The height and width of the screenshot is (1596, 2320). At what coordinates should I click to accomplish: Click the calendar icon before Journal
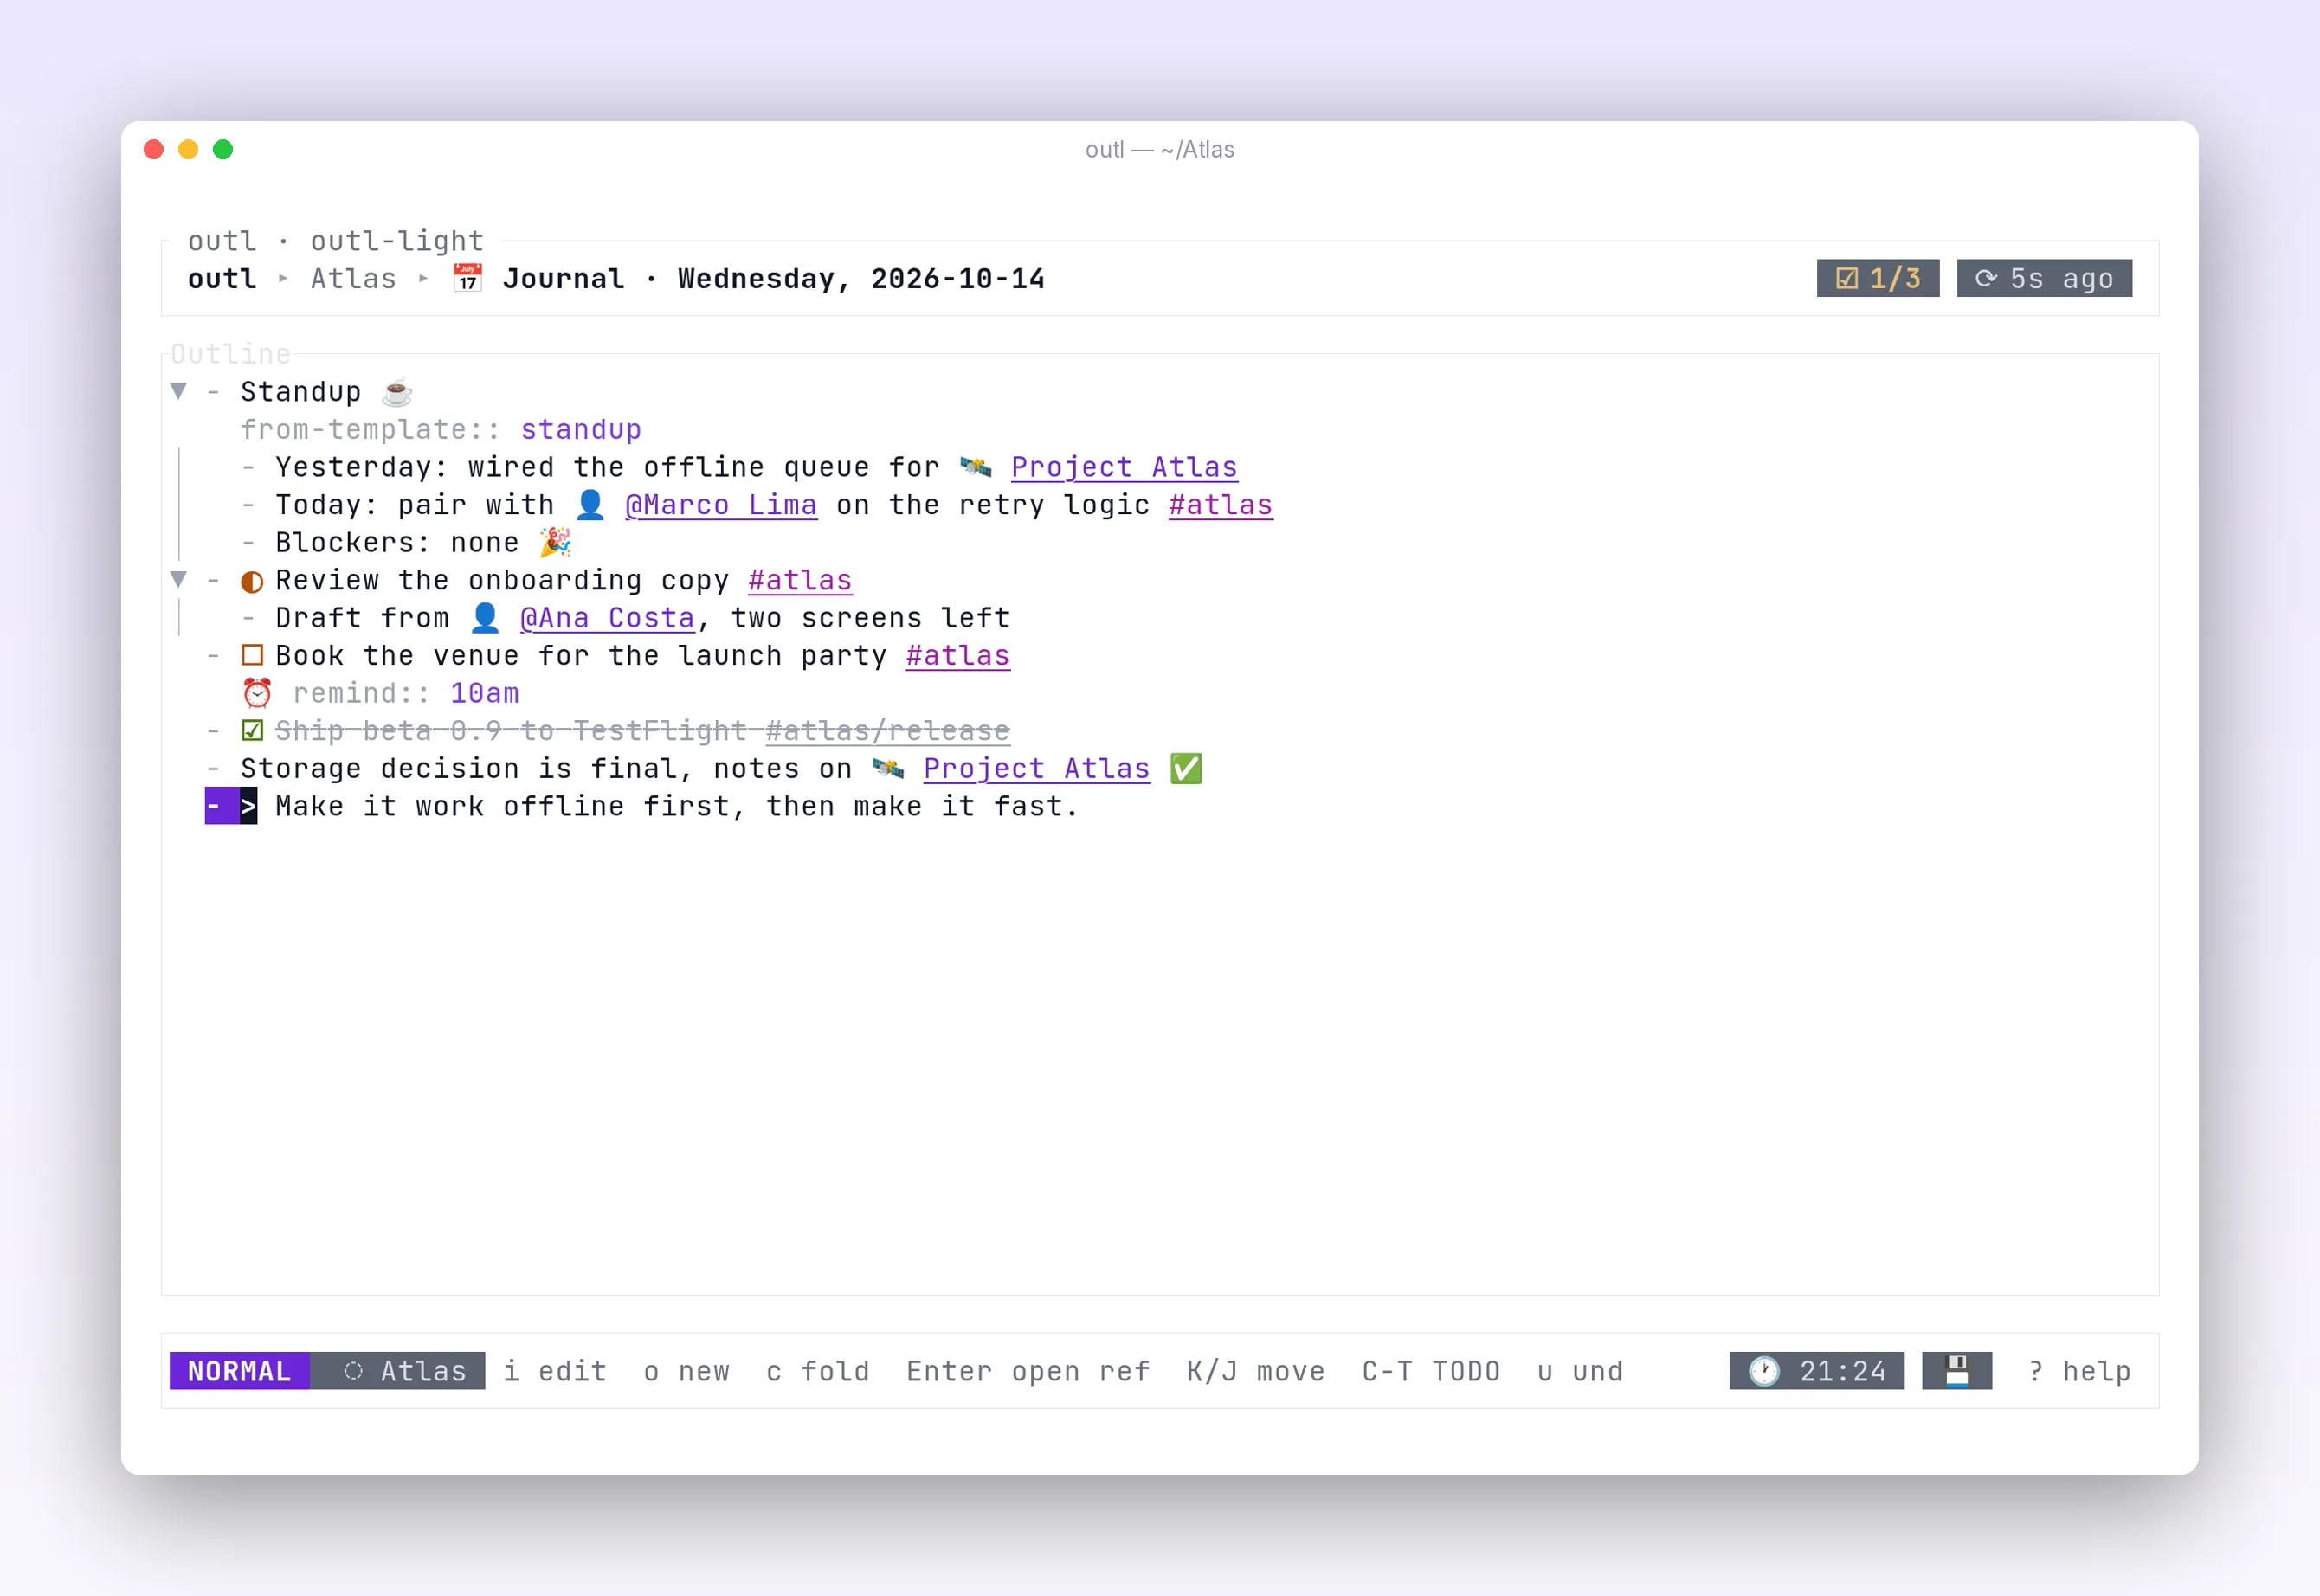[x=467, y=278]
